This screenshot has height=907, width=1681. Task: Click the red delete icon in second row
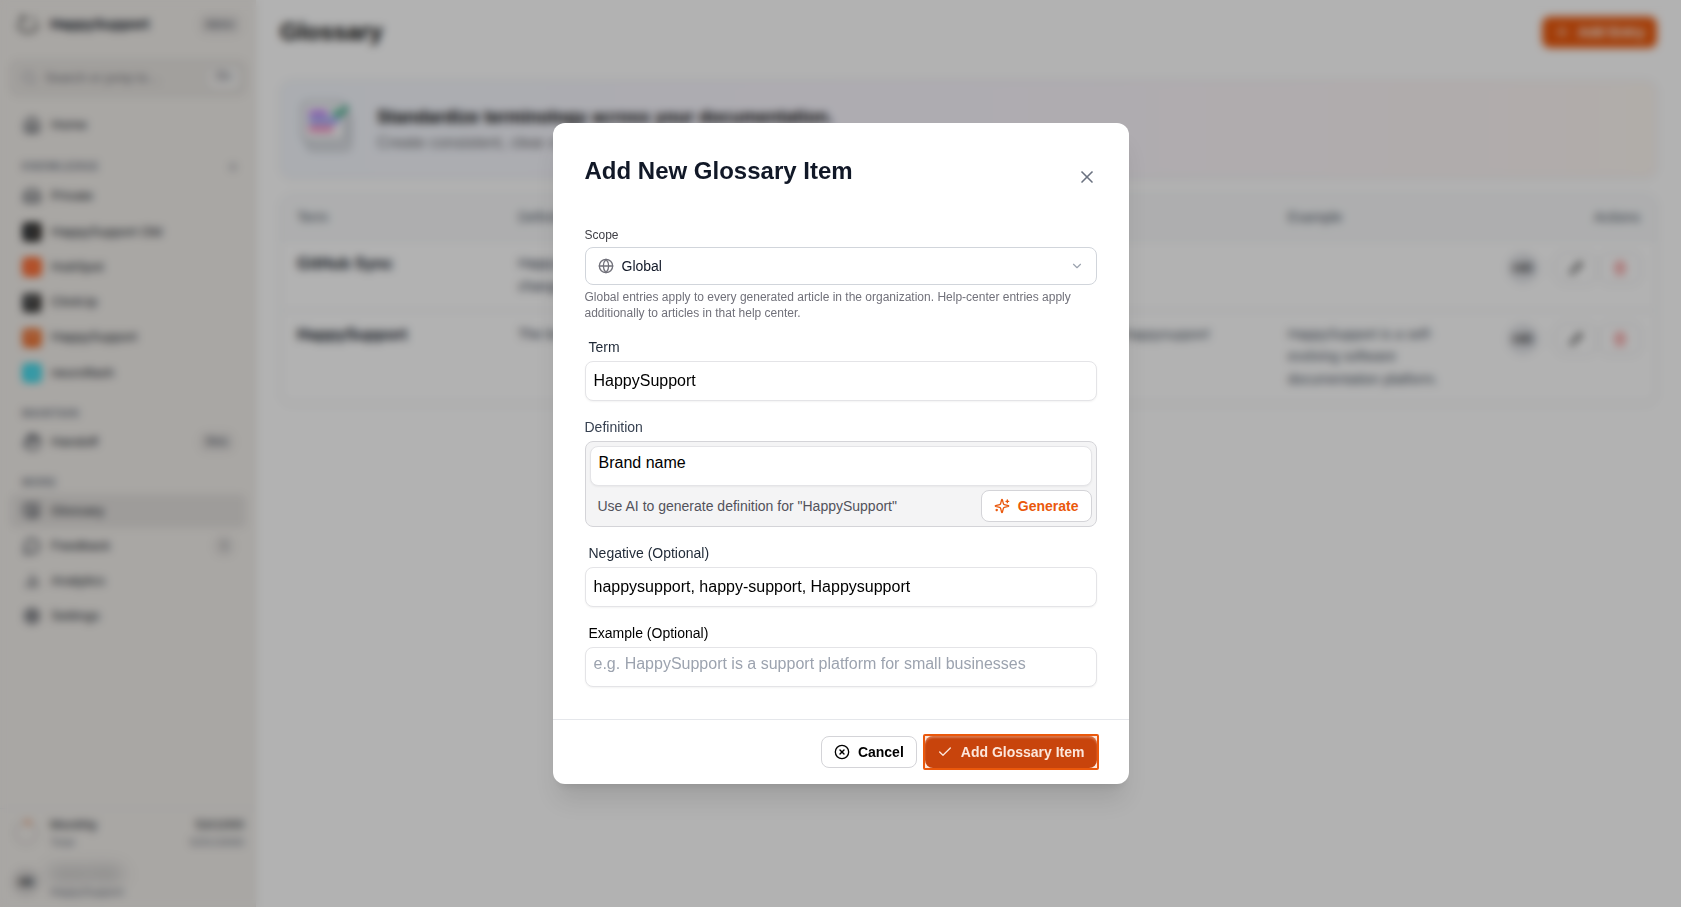1620,339
